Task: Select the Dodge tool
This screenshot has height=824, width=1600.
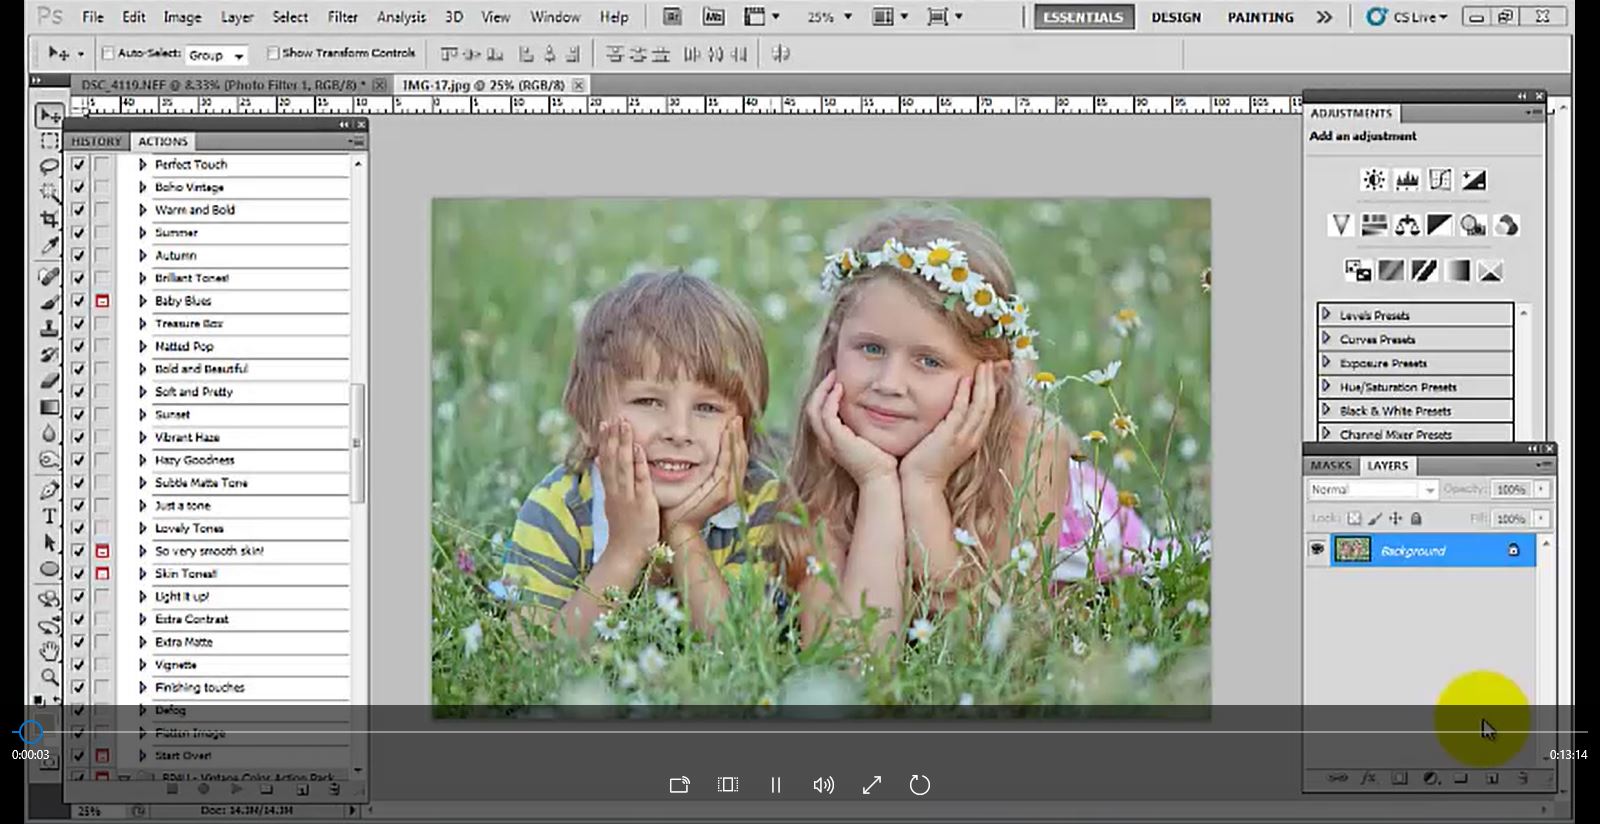Action: click(x=49, y=460)
